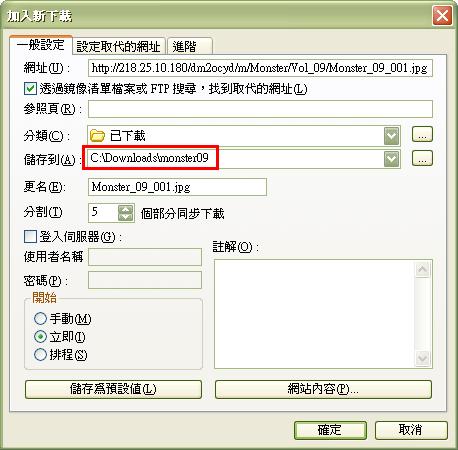Click the 確定 confirm button
The height and width of the screenshot is (450, 458).
(x=330, y=430)
